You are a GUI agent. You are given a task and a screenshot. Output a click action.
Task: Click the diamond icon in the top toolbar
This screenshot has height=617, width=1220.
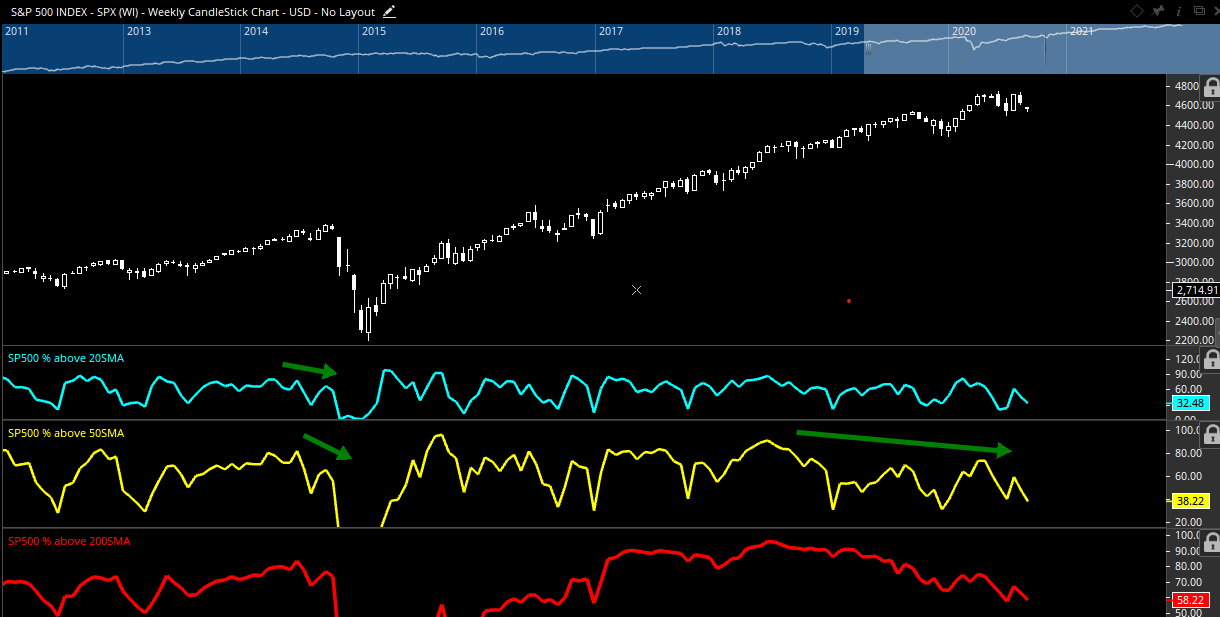1137,11
